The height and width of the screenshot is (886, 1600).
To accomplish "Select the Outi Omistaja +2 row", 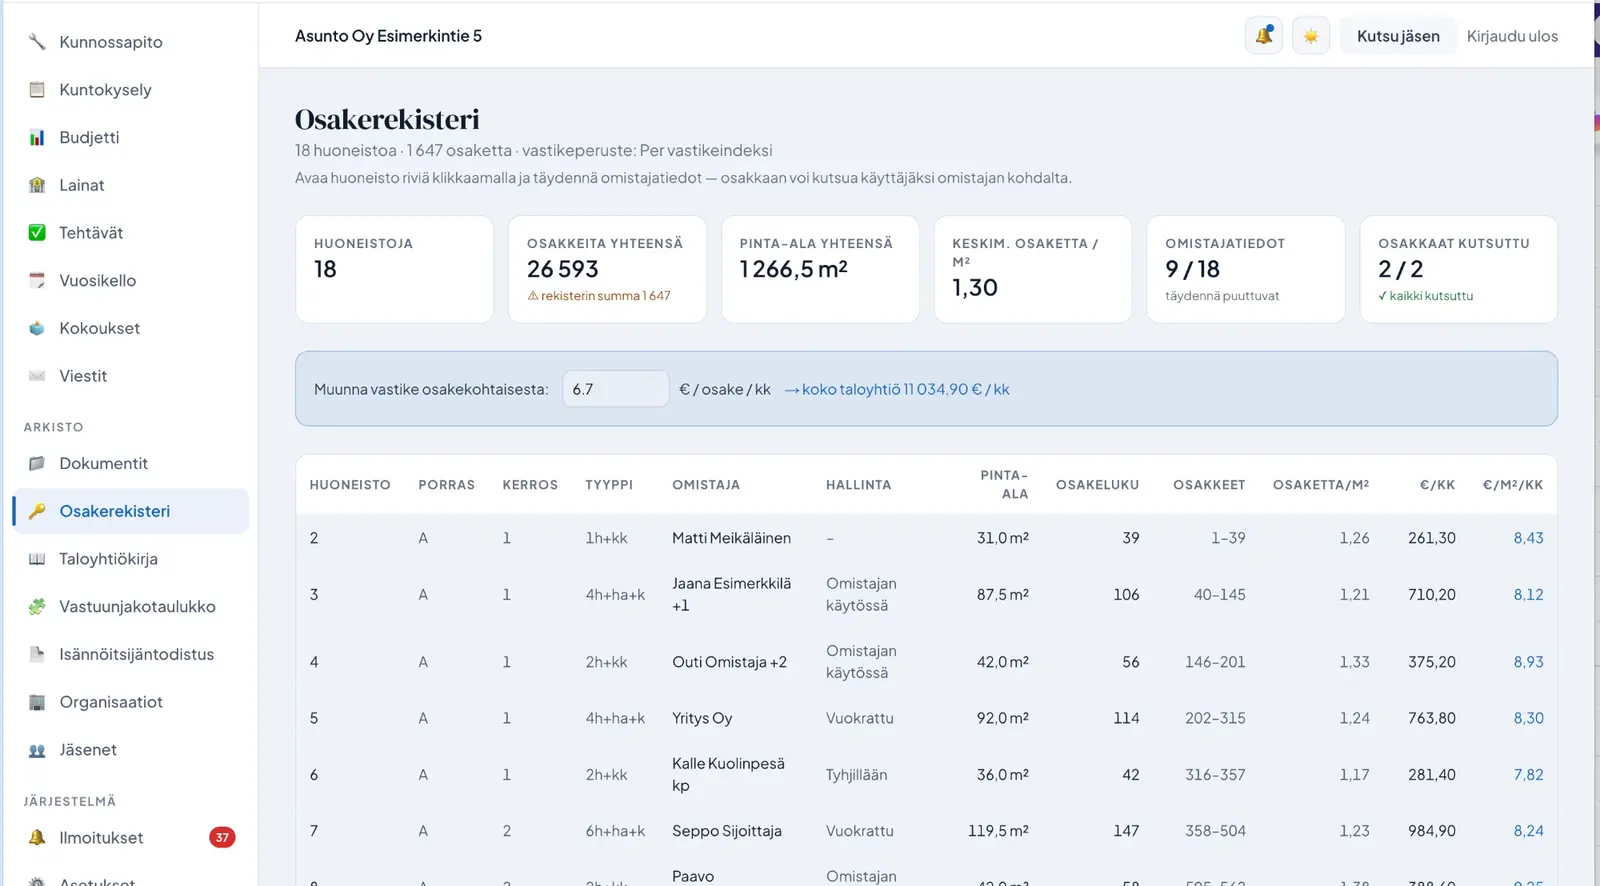I will point(926,662).
